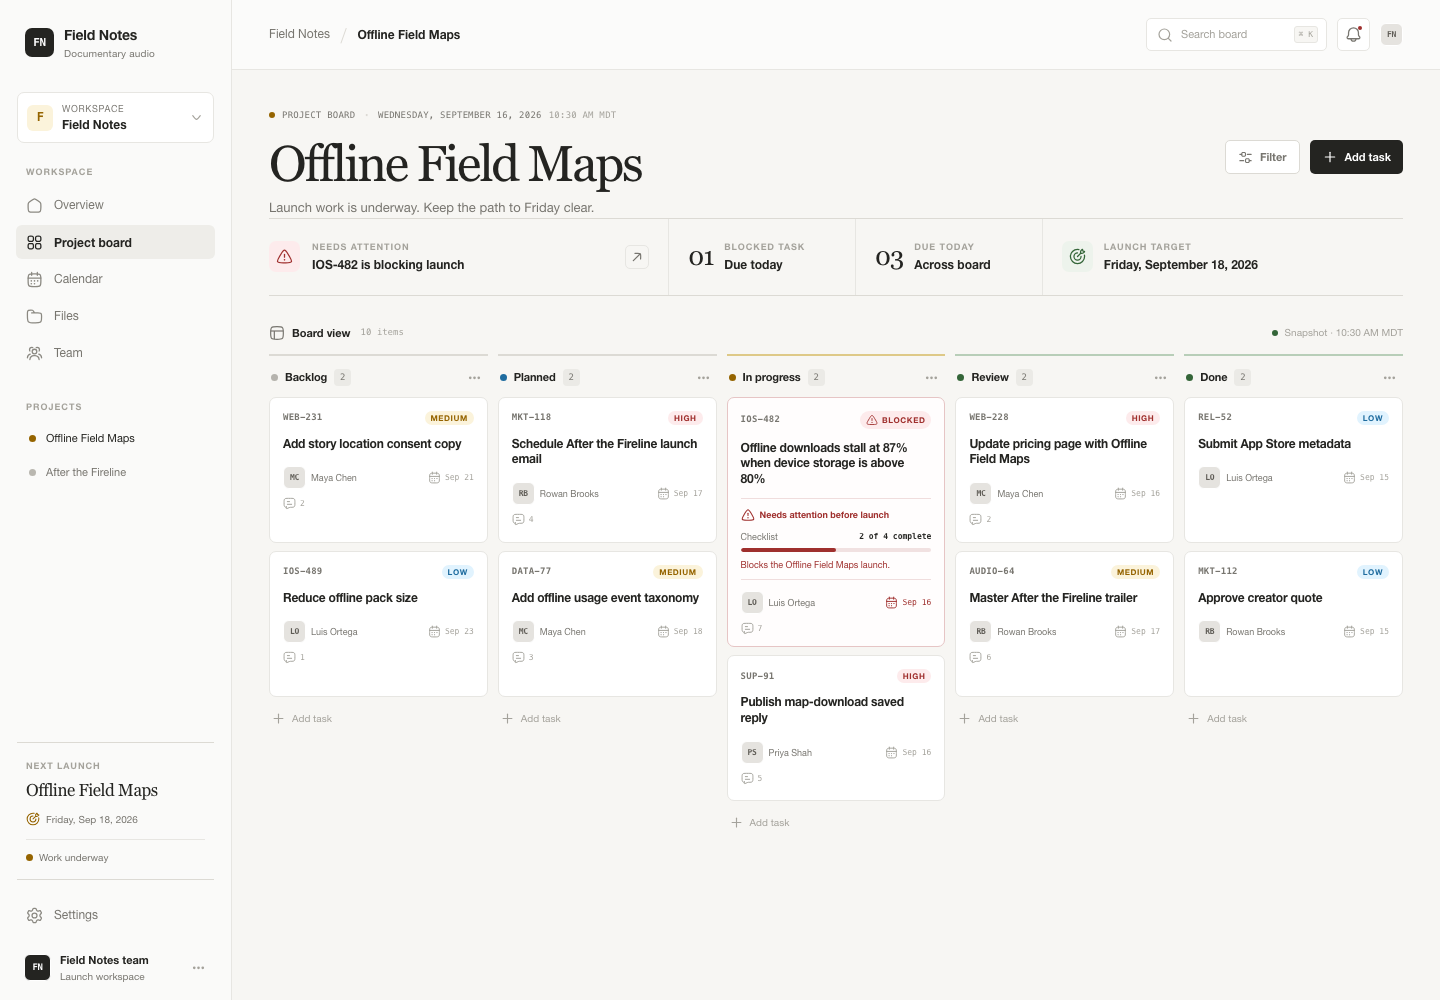The width and height of the screenshot is (1440, 1000).
Task: Open Backlog column options menu
Action: coord(474,378)
